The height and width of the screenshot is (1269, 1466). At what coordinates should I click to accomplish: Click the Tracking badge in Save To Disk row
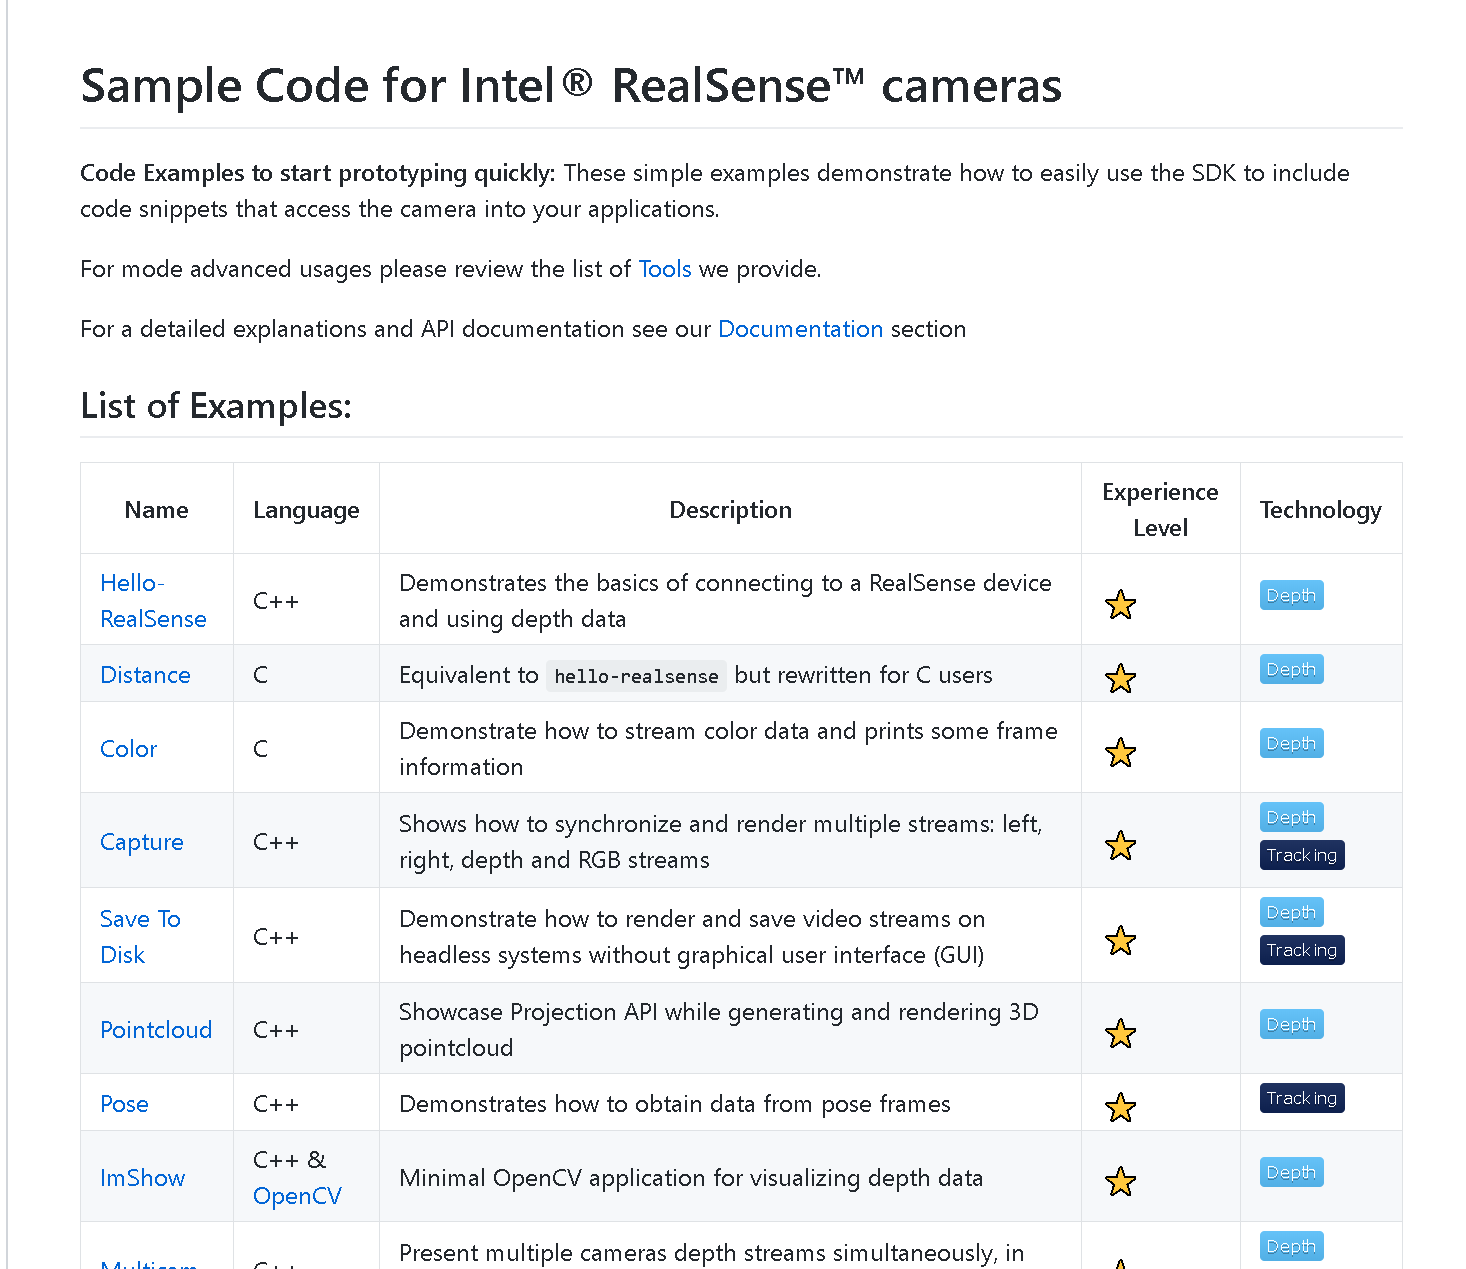1302,950
